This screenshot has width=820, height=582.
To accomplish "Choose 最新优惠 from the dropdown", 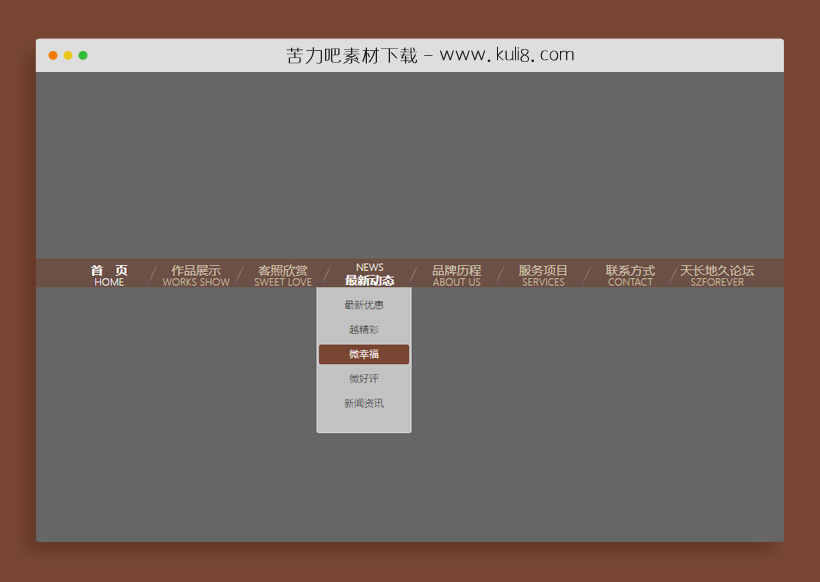I will click(x=364, y=305).
